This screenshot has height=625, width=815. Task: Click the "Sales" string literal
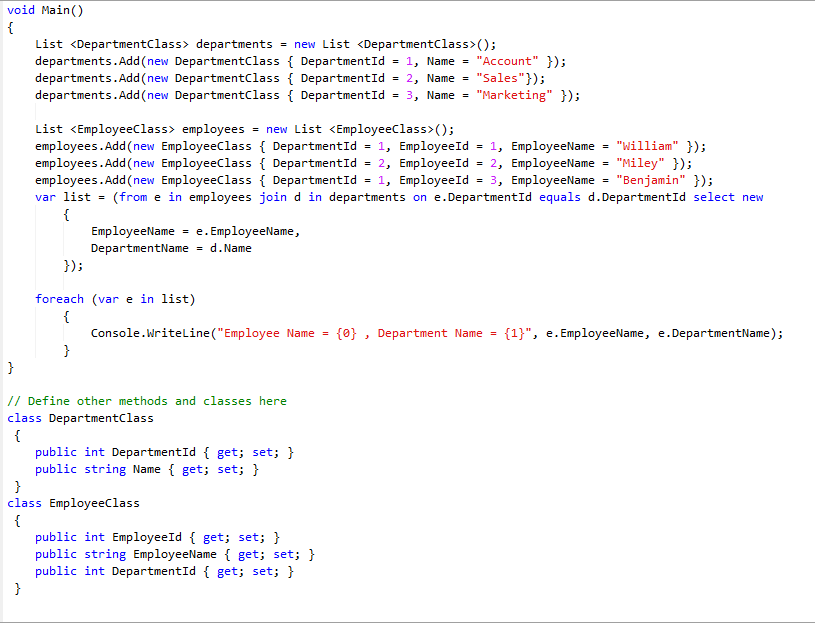tap(500, 79)
